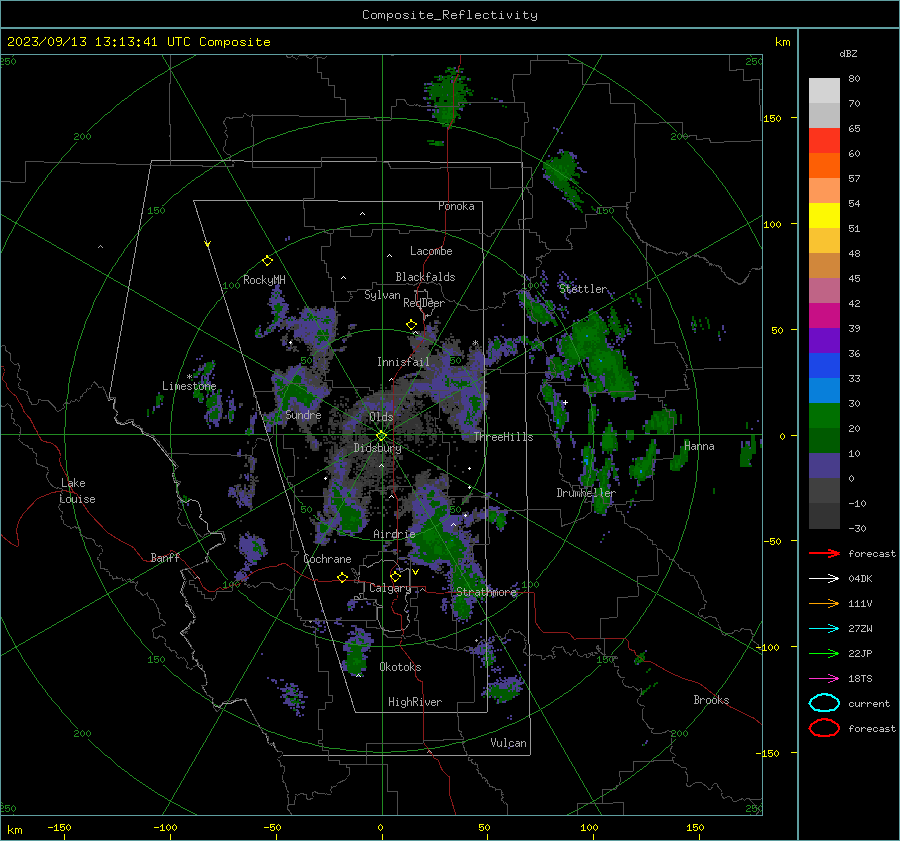Viewport: 900px width, 841px height.
Task: Click the yellow swatch in the dBZ scale
Action: pos(824,215)
